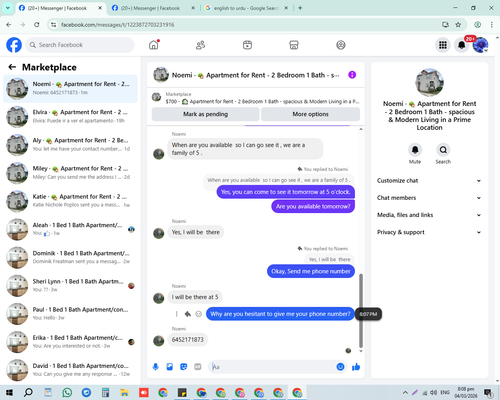Record a voice clip with the microphone icon
The width and height of the screenshot is (500, 400).
(x=156, y=367)
